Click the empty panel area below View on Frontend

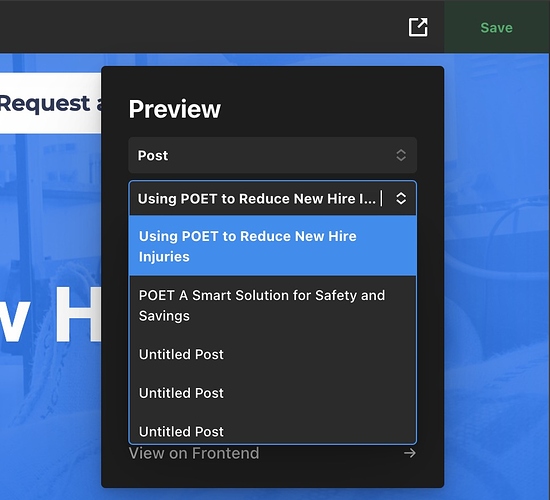[x=273, y=474]
